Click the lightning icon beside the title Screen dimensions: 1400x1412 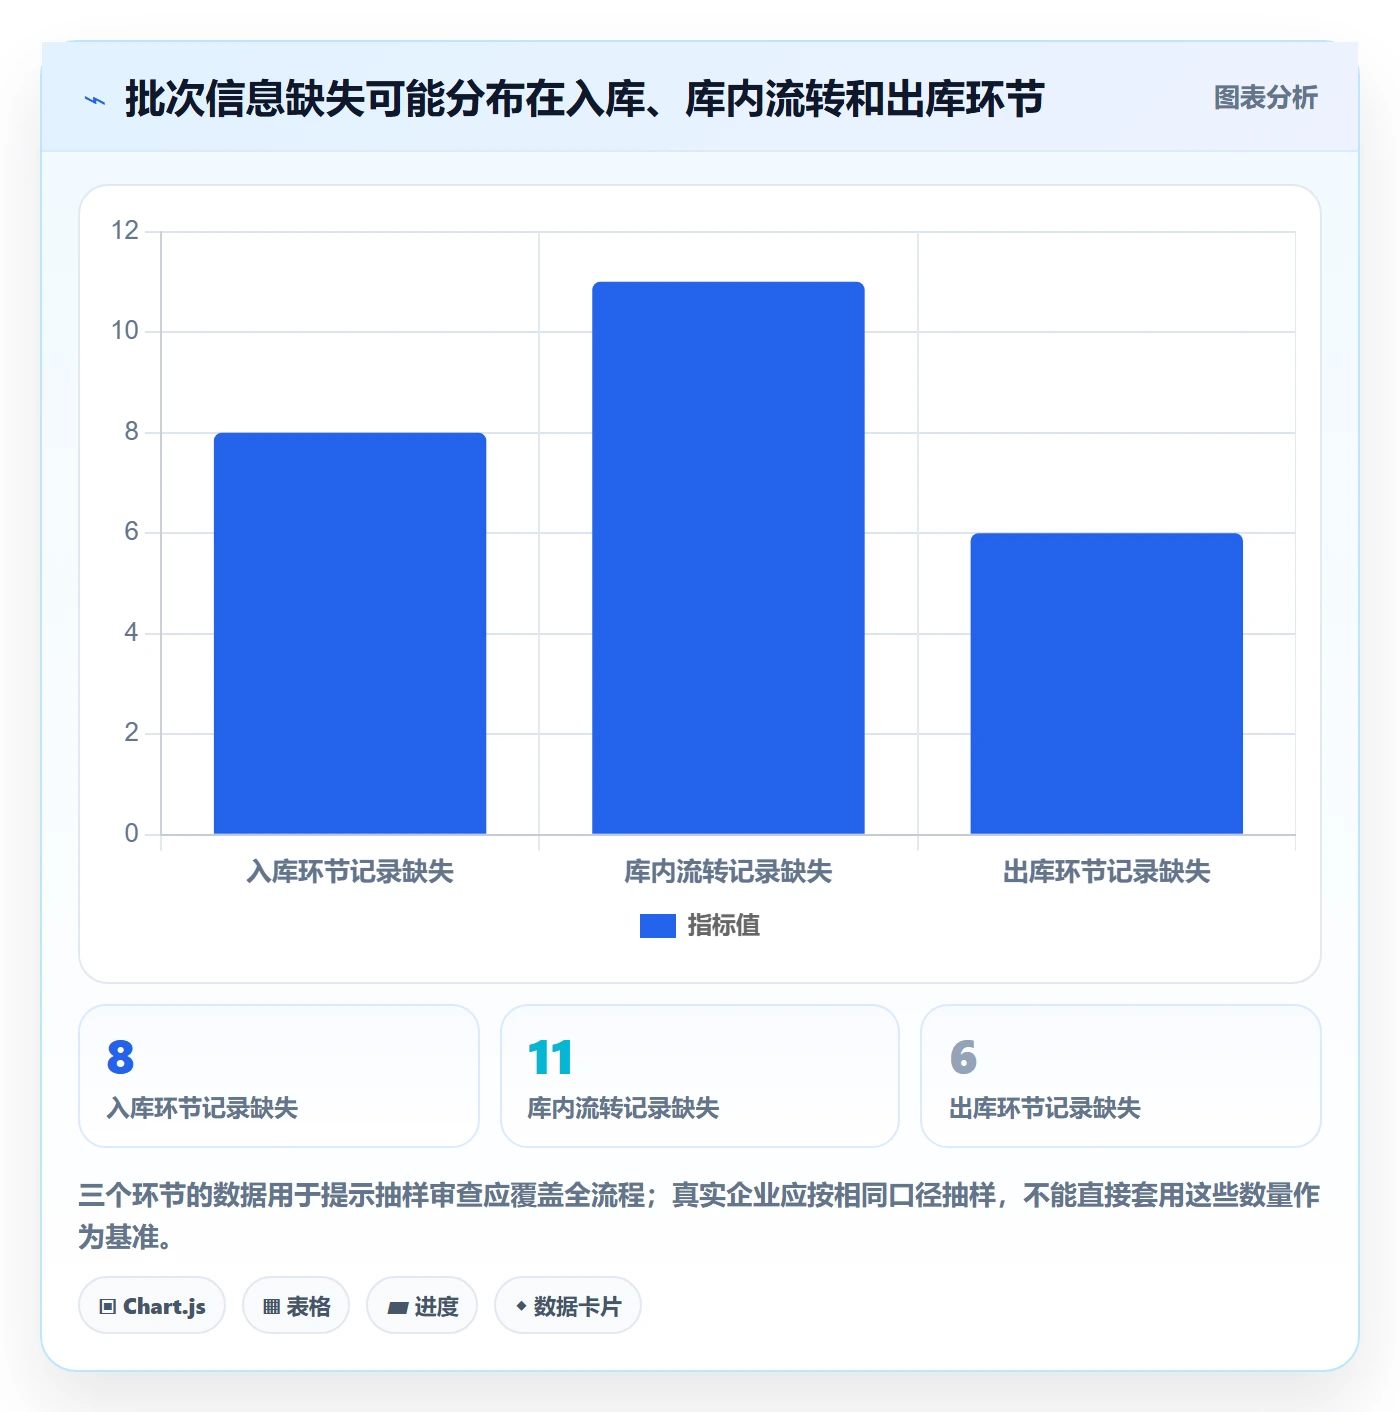(x=95, y=100)
